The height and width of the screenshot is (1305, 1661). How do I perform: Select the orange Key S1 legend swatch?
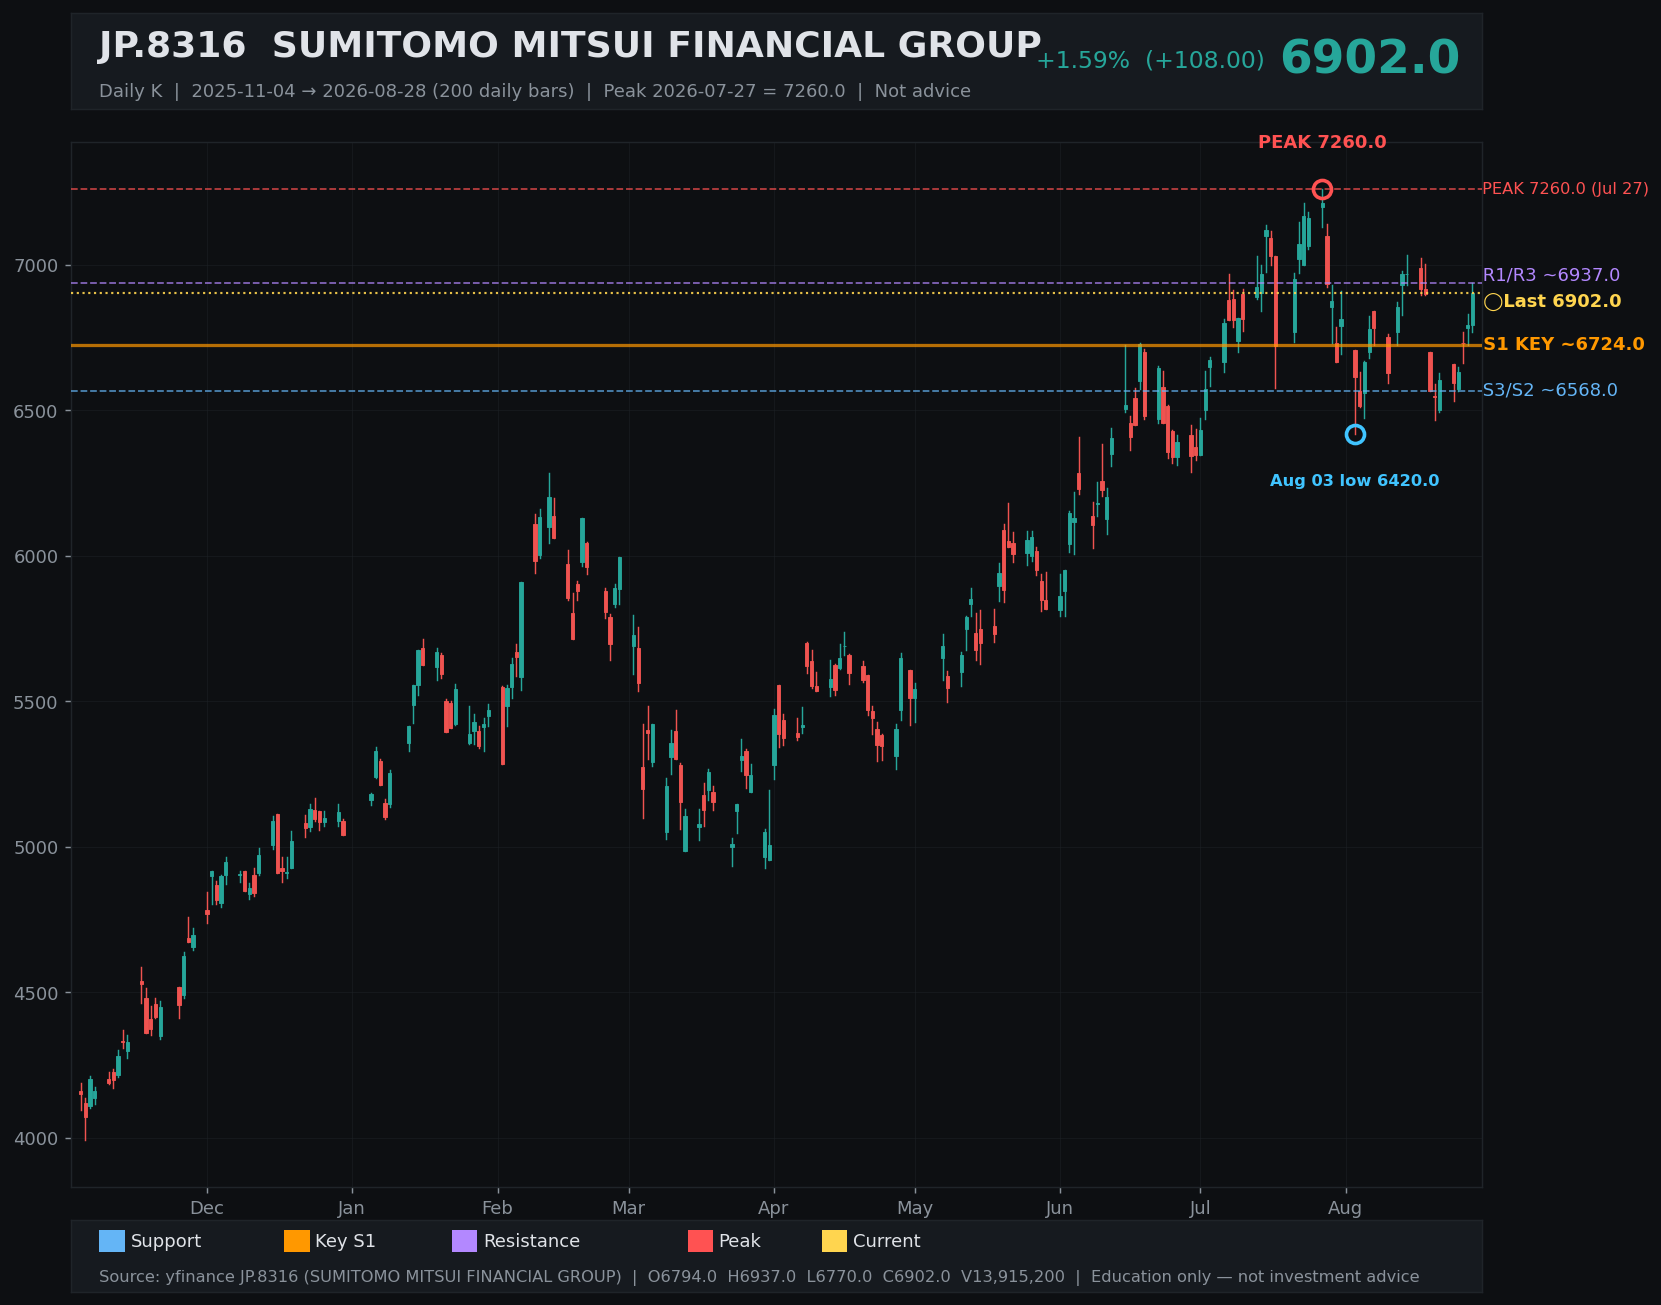pyautogui.click(x=297, y=1241)
